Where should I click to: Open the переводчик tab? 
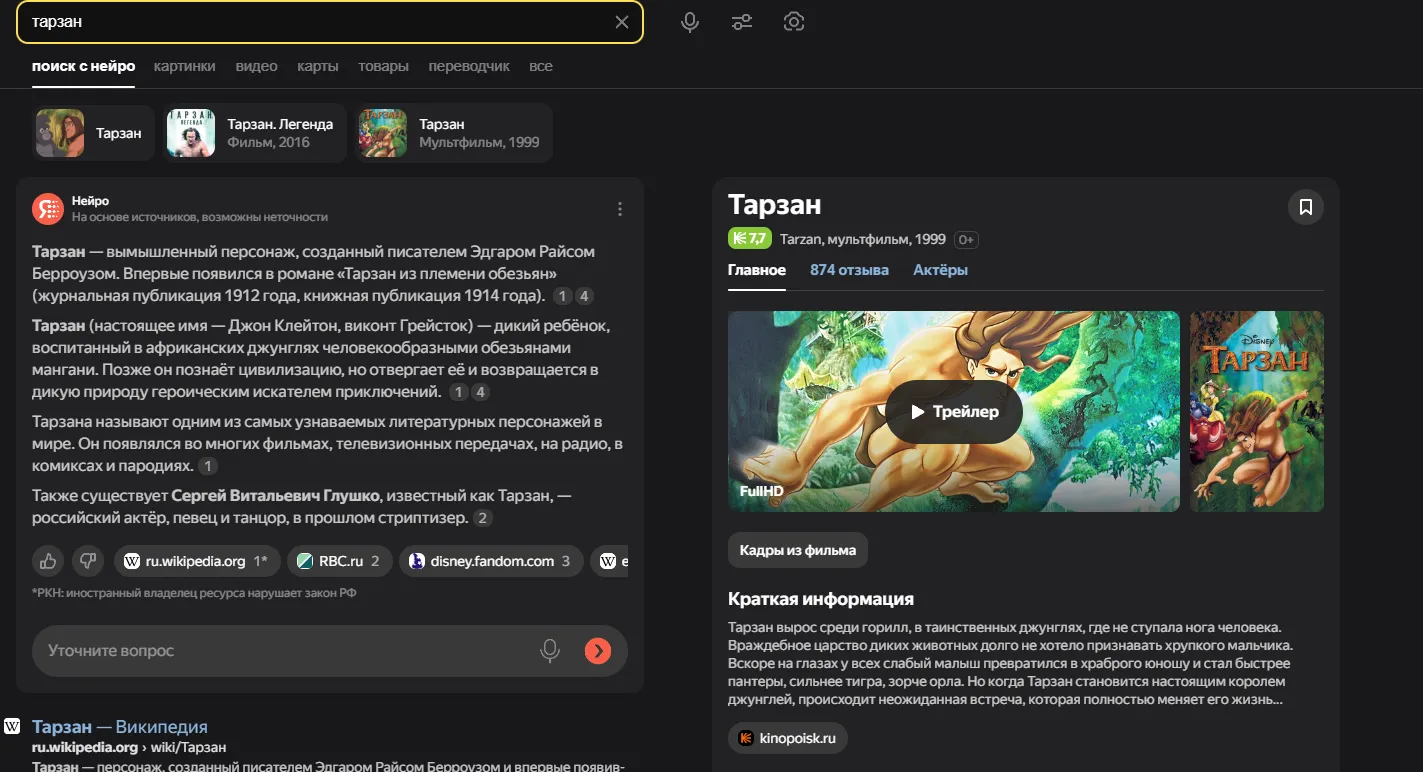click(469, 66)
